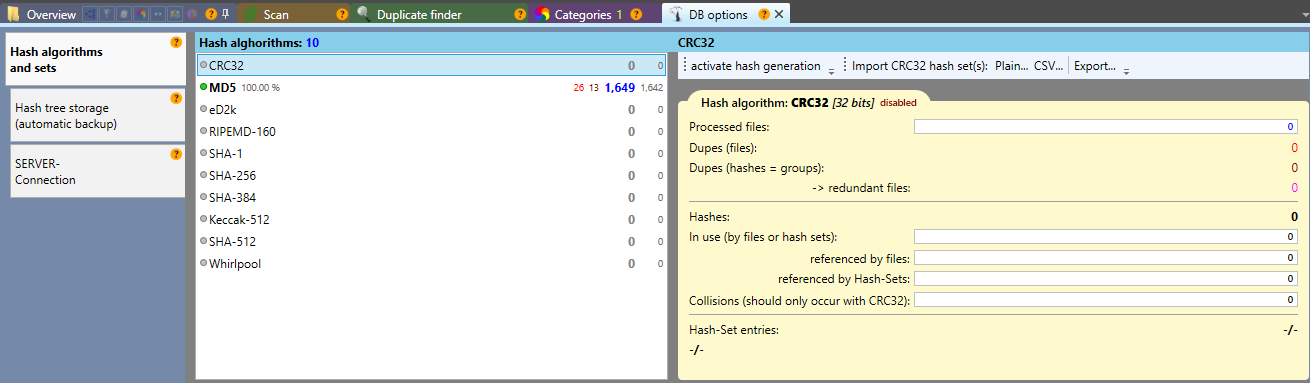This screenshot has height=383, width=1310.
Task: Click the referenced by files bar
Action: [1106, 258]
